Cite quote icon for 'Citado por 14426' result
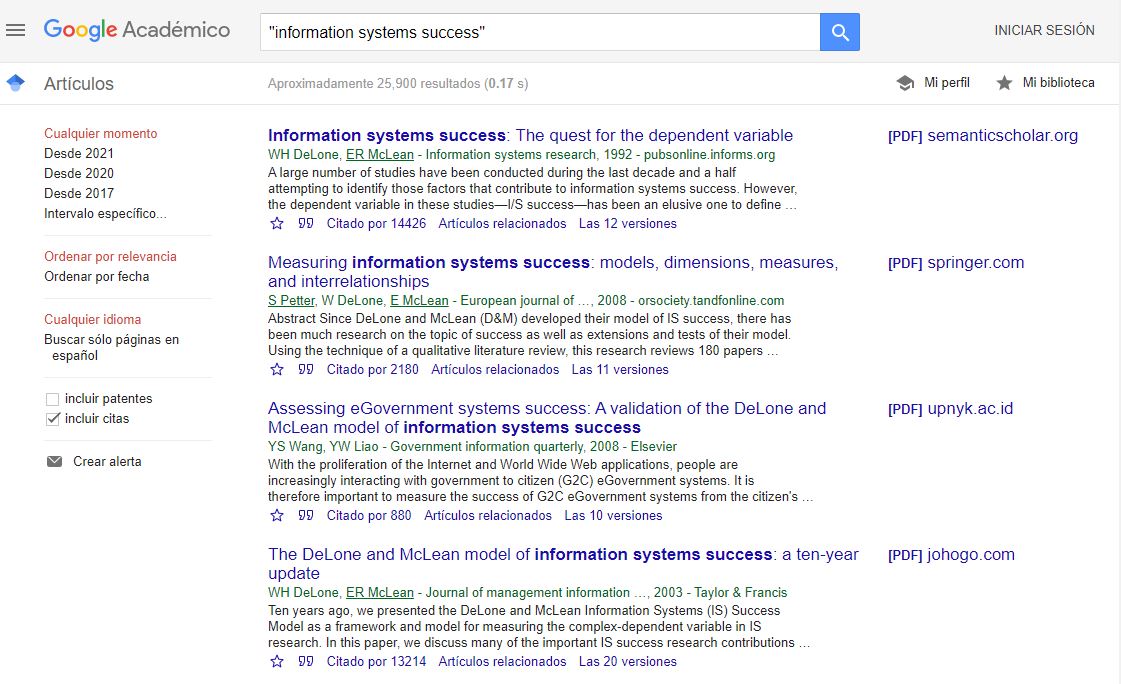Screen dimensions: 1121x684 [x=306, y=224]
